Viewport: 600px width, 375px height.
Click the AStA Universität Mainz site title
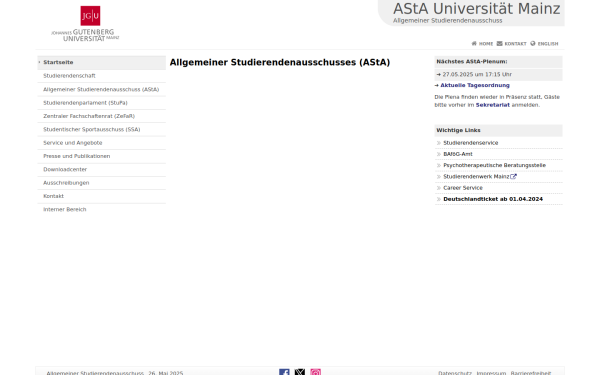(476, 9)
